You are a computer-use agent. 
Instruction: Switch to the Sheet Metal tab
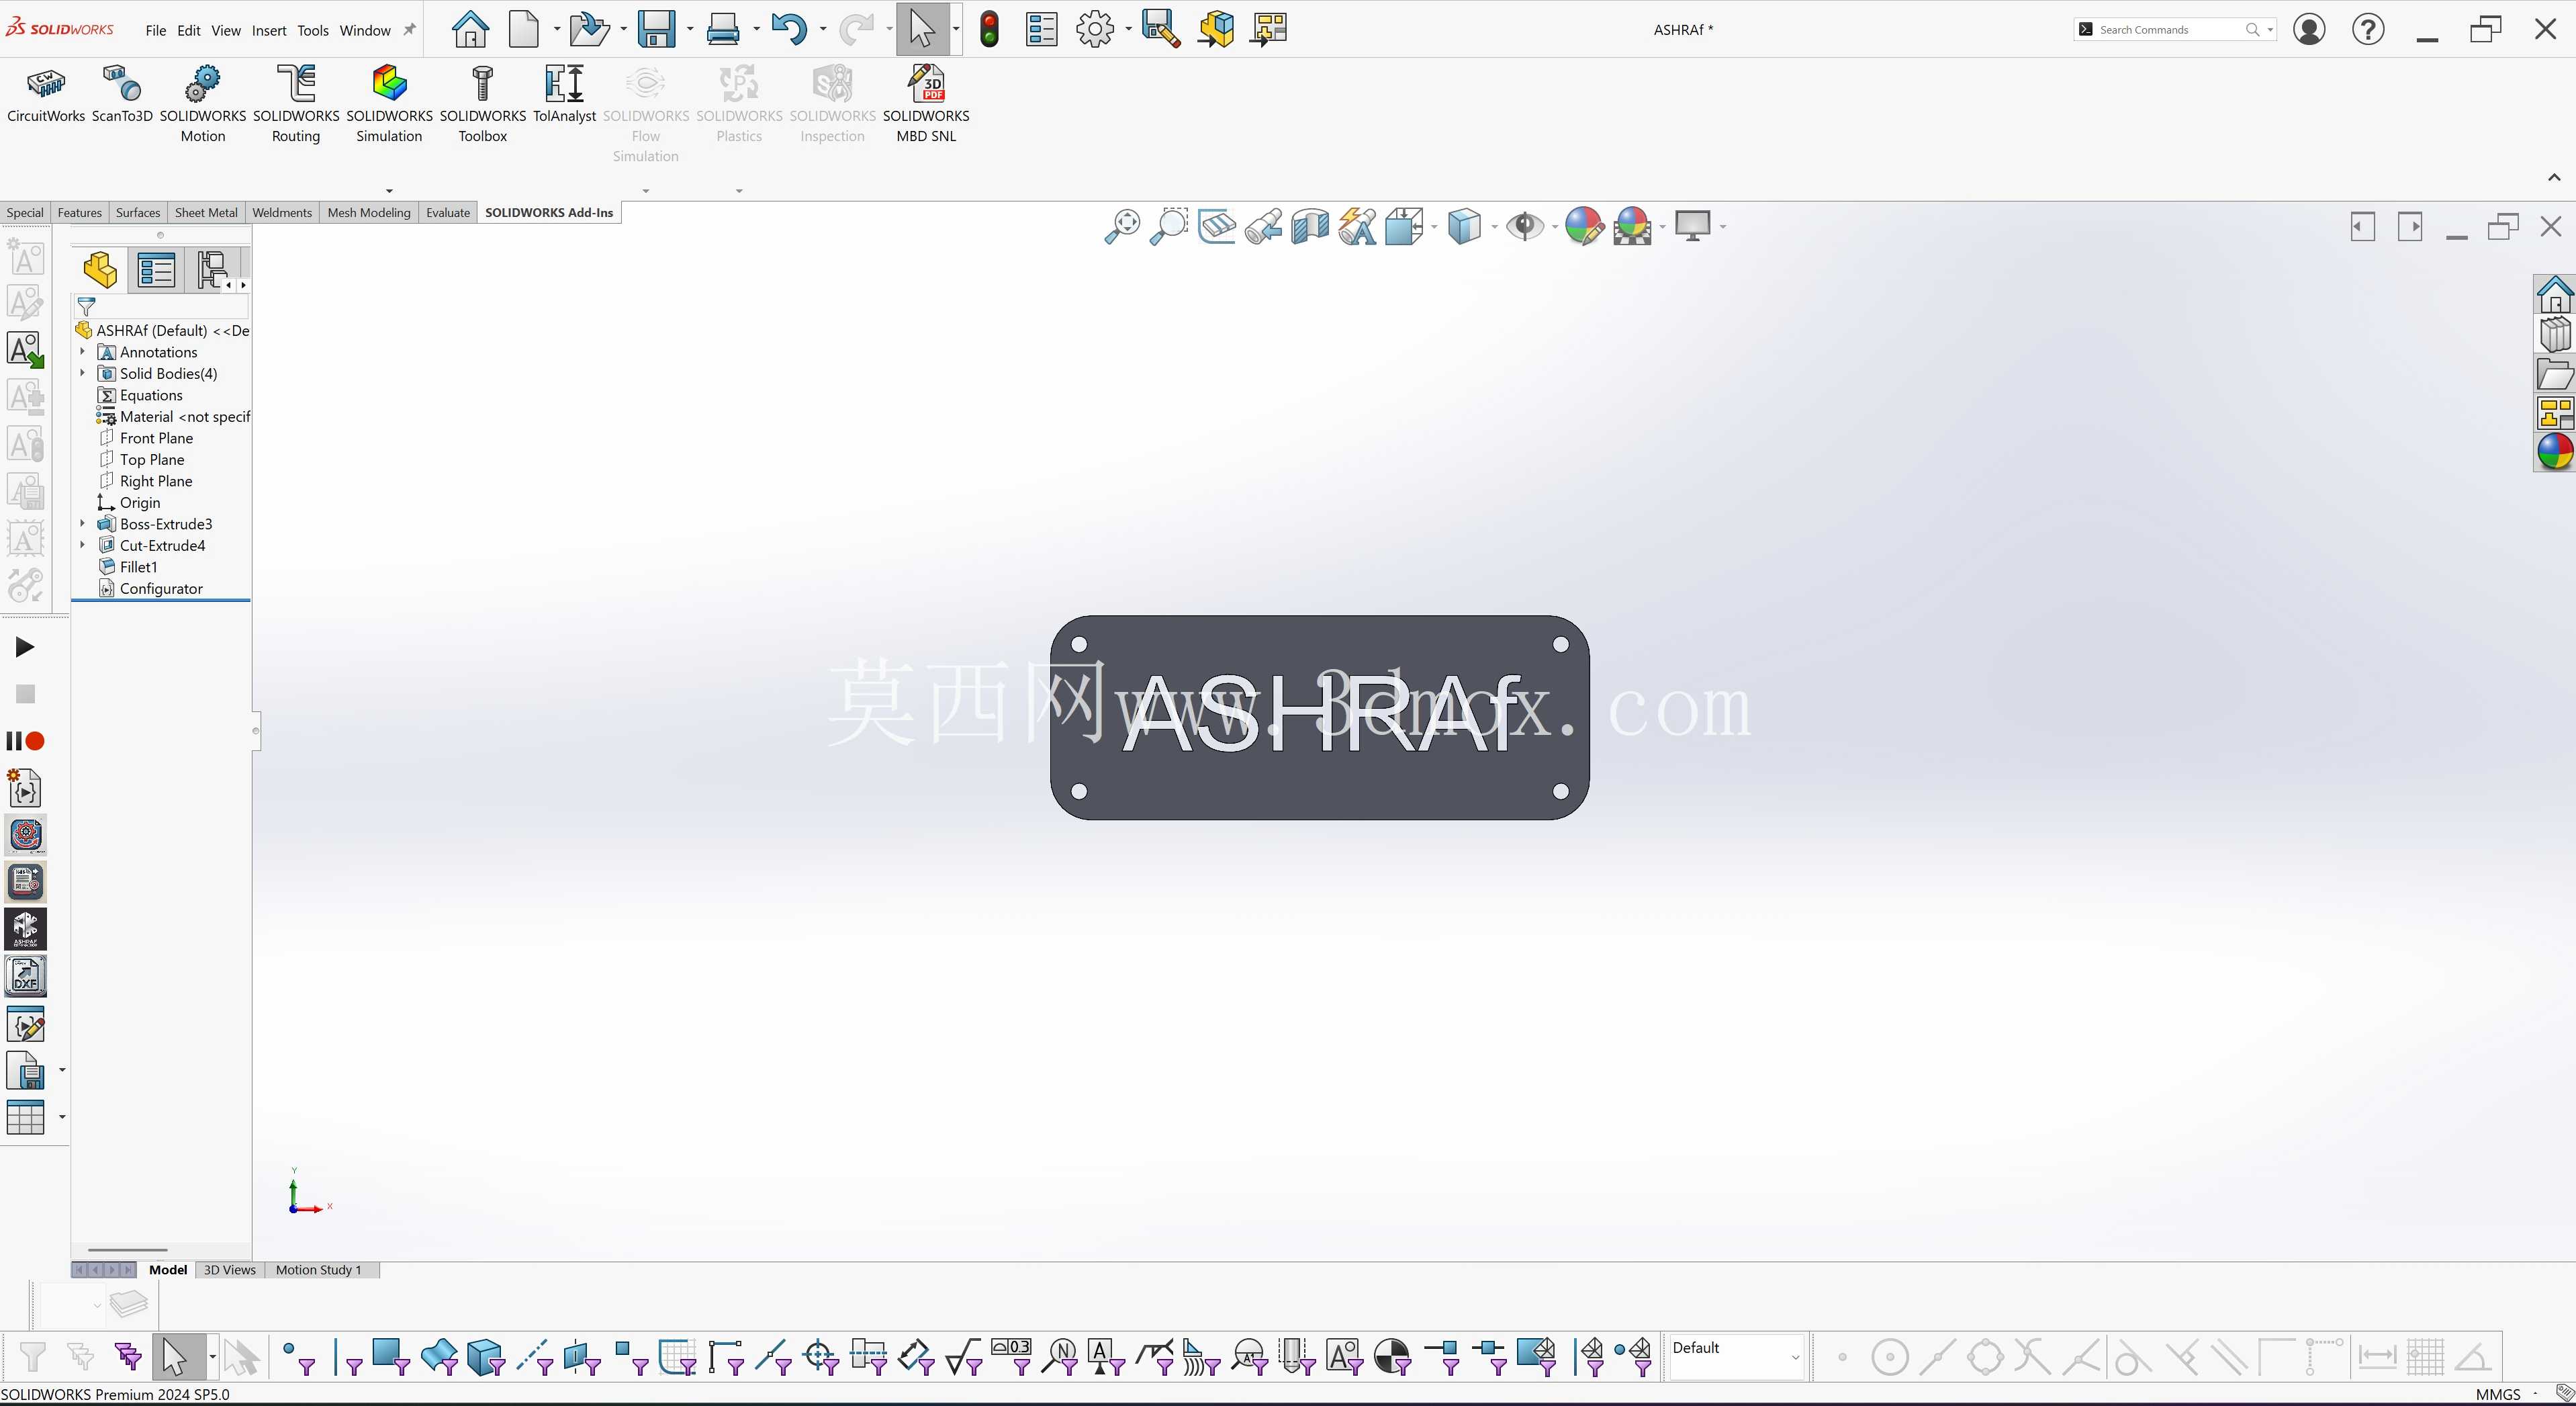point(206,212)
